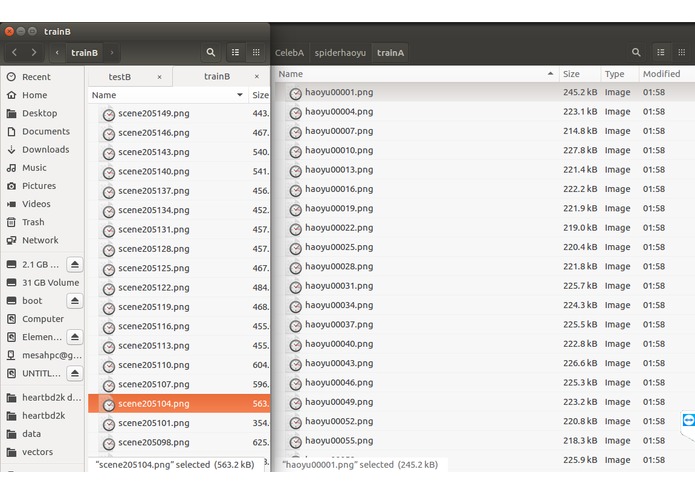
Task: Open mesahpc@g... bookmark in sidebar
Action: pos(42,355)
